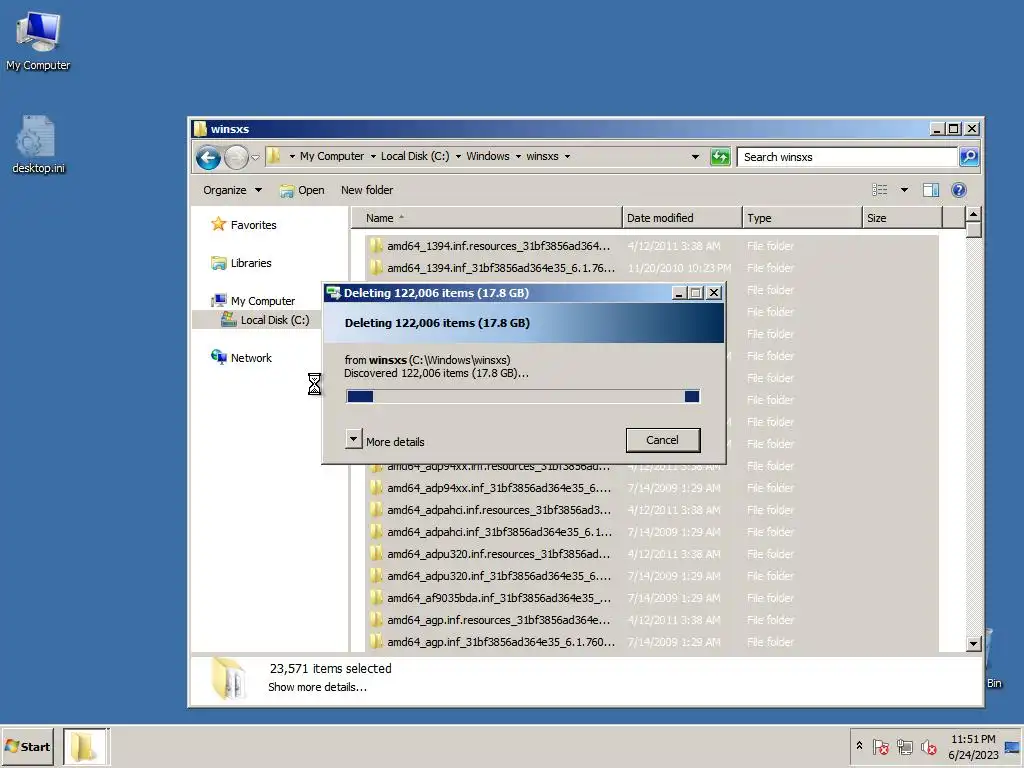The width and height of the screenshot is (1024, 768).
Task: Click Show more details in details pane
Action: tap(317, 687)
